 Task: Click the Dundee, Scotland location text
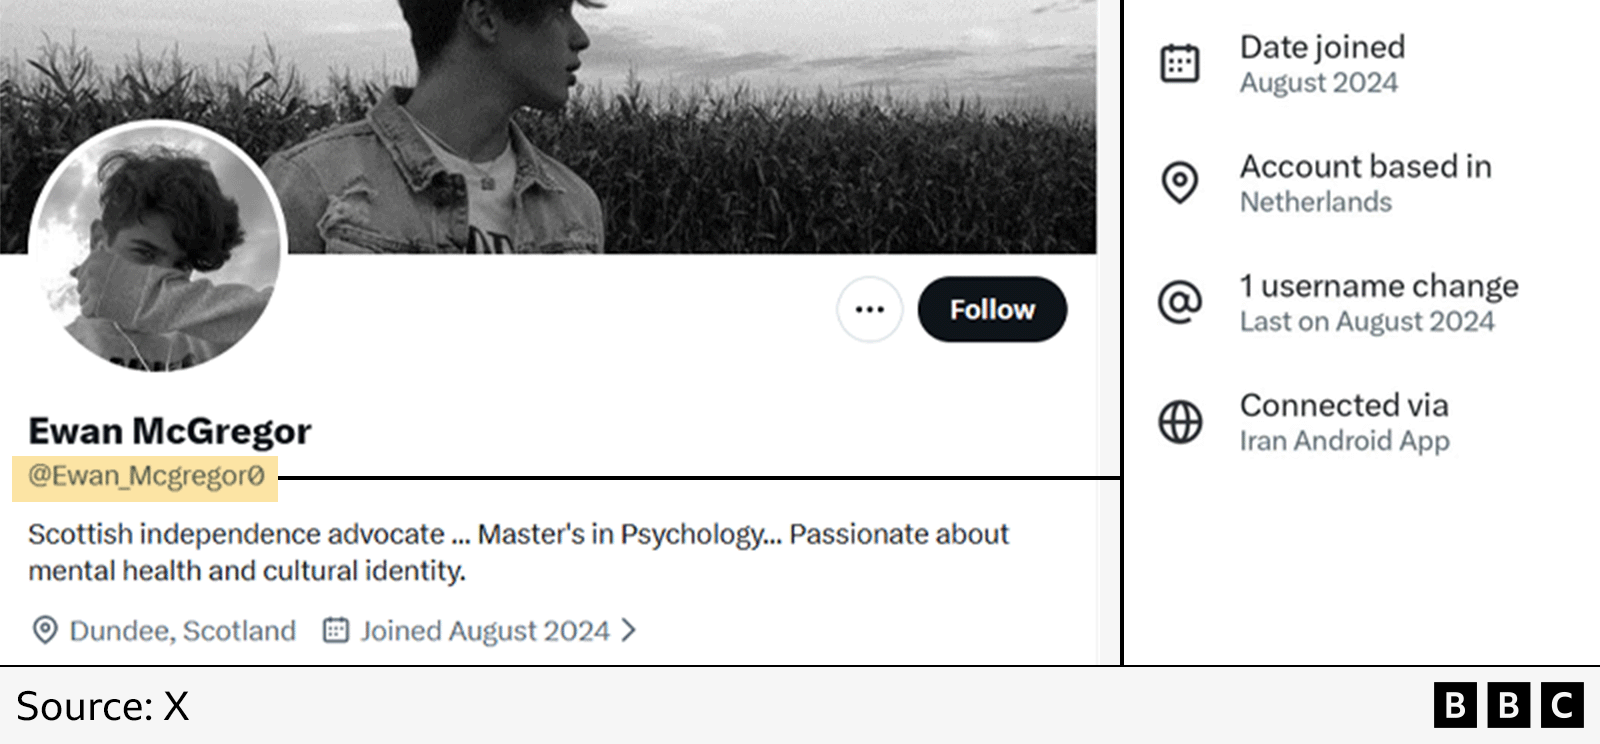click(x=183, y=631)
